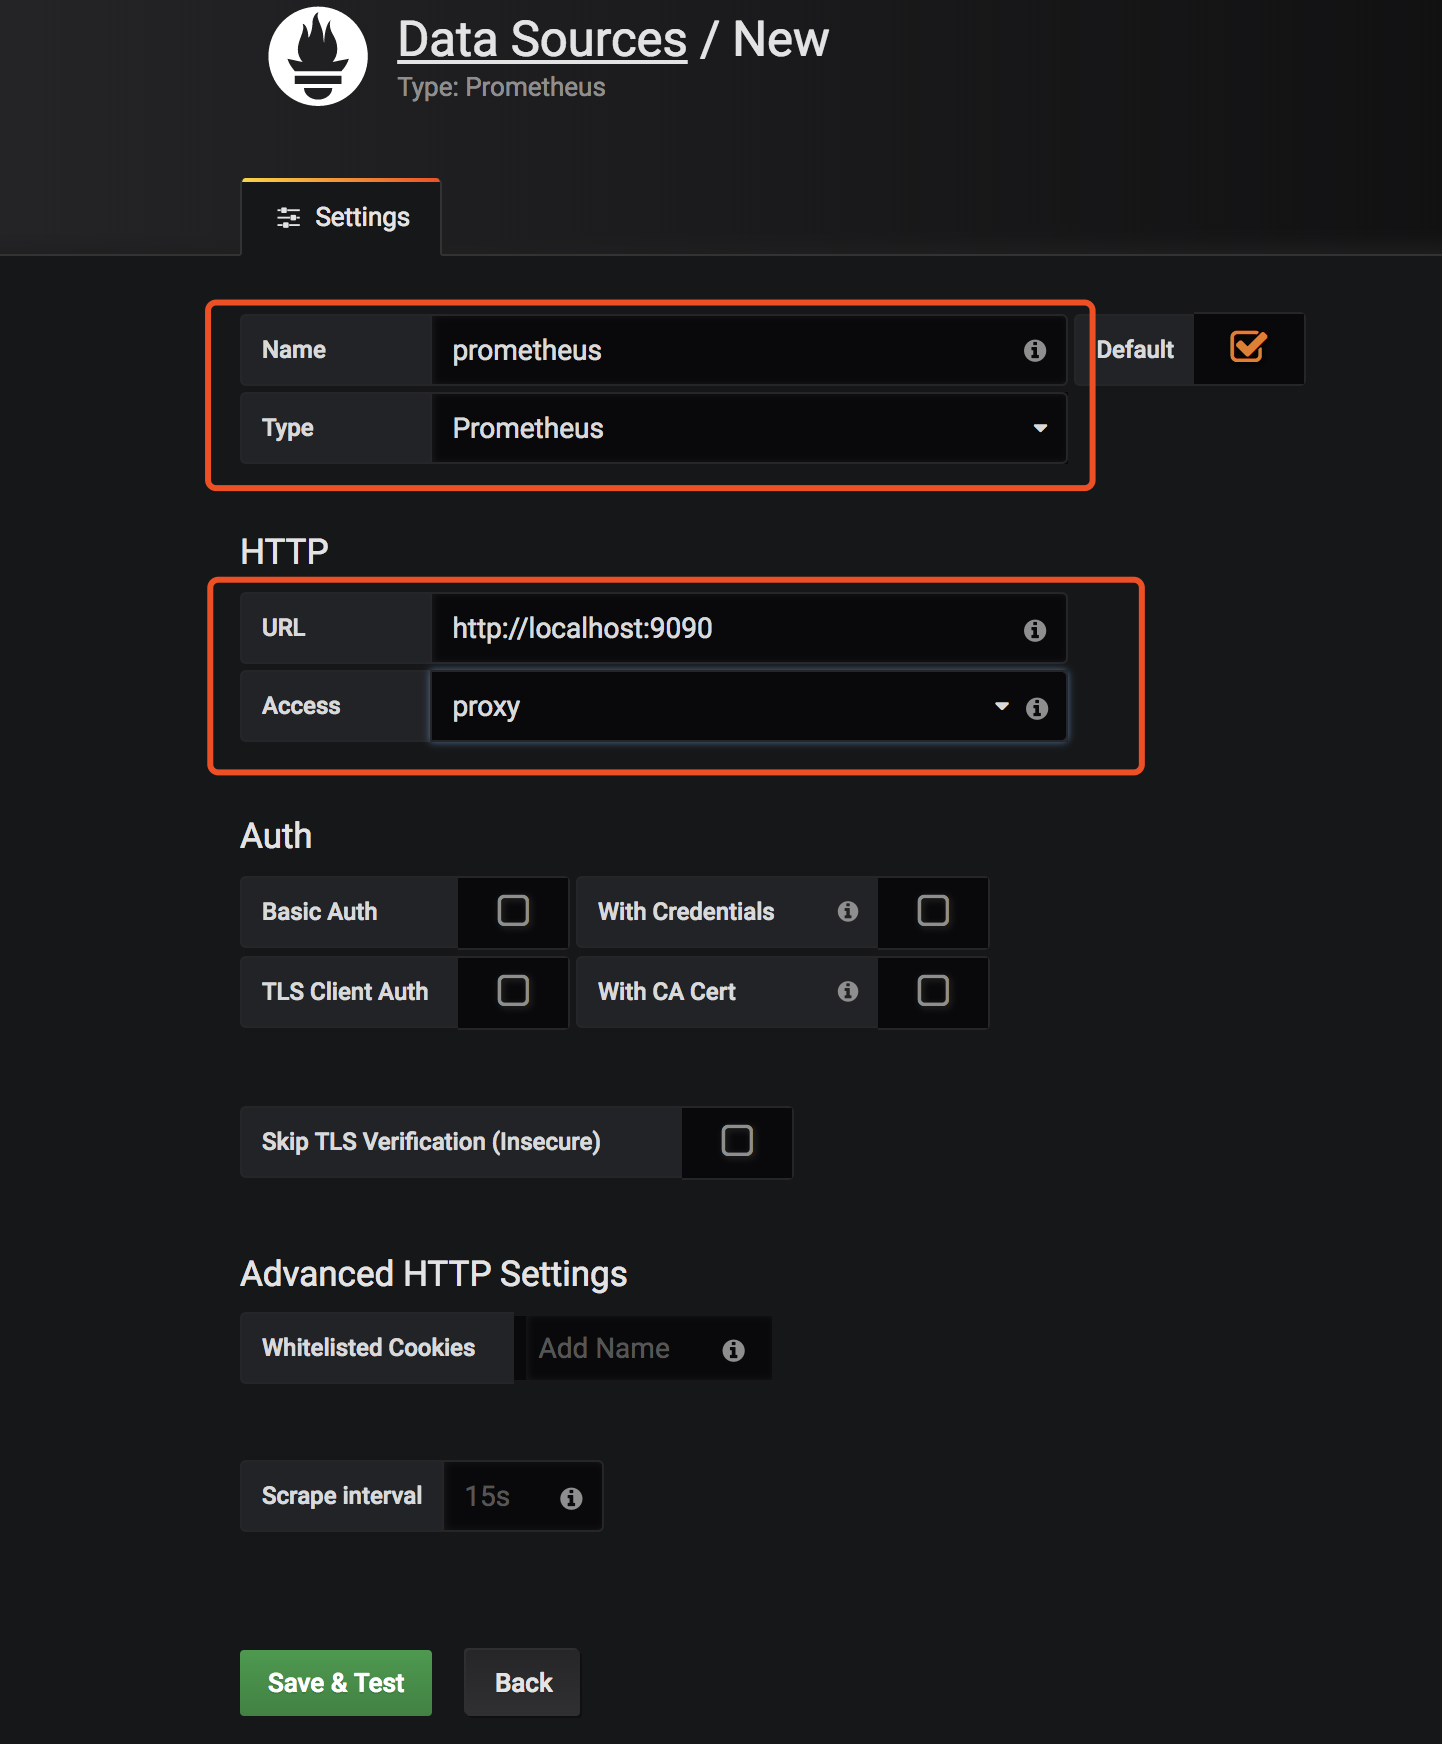
Task: Click the 'TLS Client Auth' label
Action: (x=345, y=992)
